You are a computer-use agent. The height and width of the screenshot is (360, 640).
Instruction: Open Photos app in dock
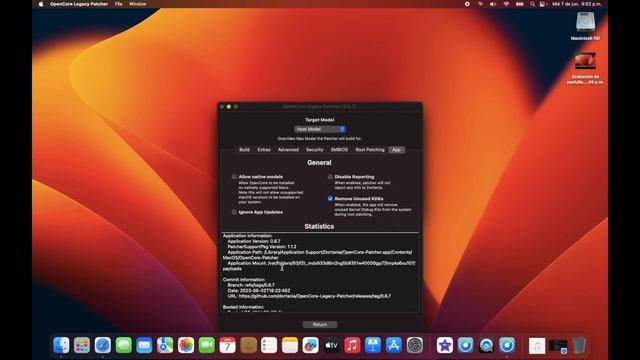[186, 345]
